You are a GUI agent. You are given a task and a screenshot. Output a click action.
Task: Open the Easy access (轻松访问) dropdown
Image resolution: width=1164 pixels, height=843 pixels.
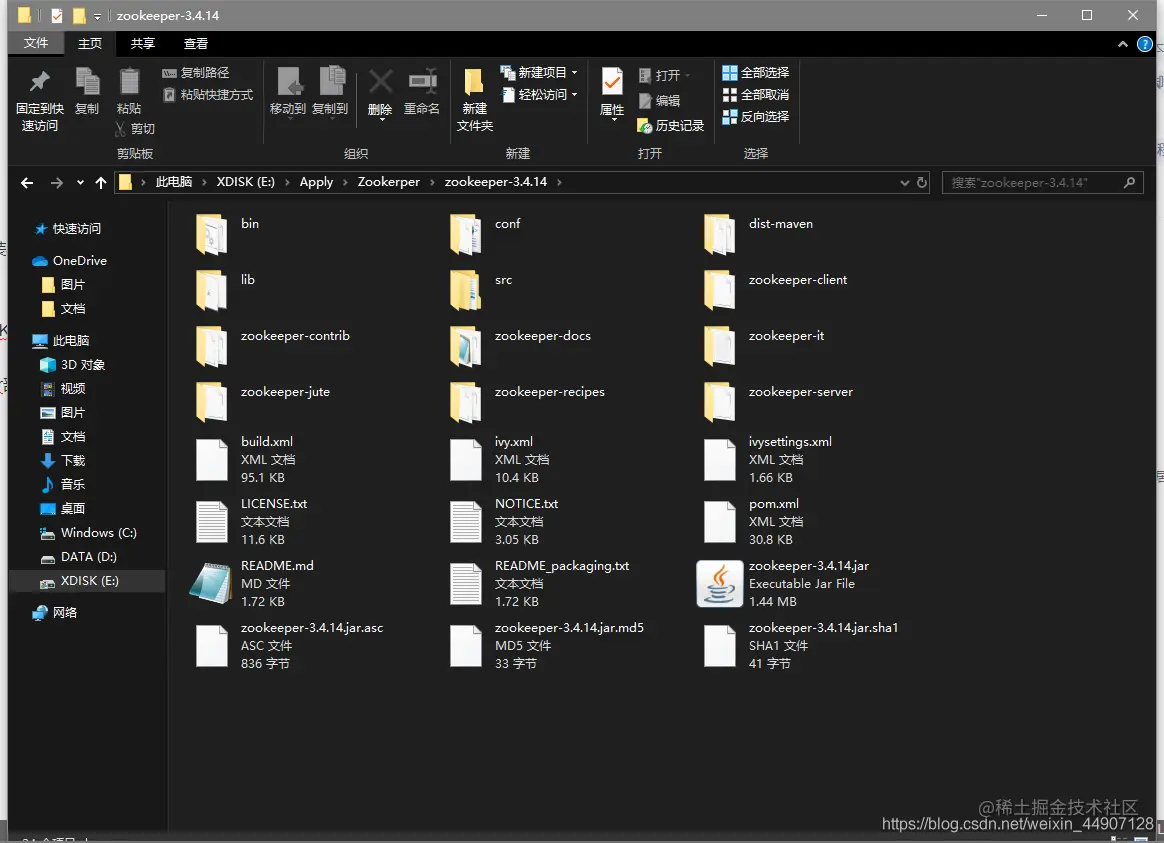click(539, 95)
